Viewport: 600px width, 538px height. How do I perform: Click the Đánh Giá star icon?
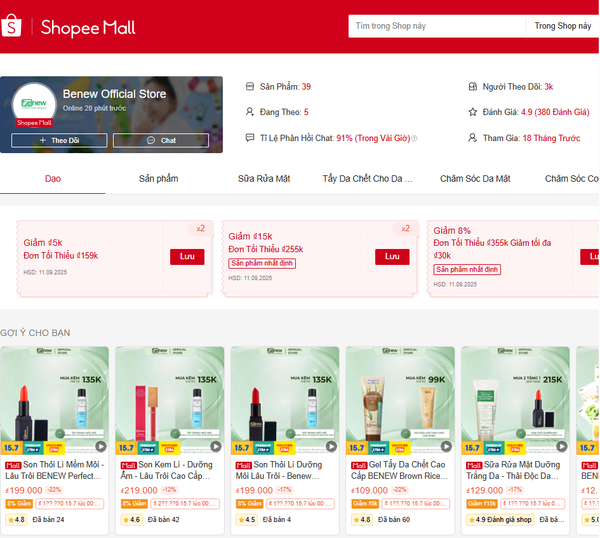tap(473, 112)
